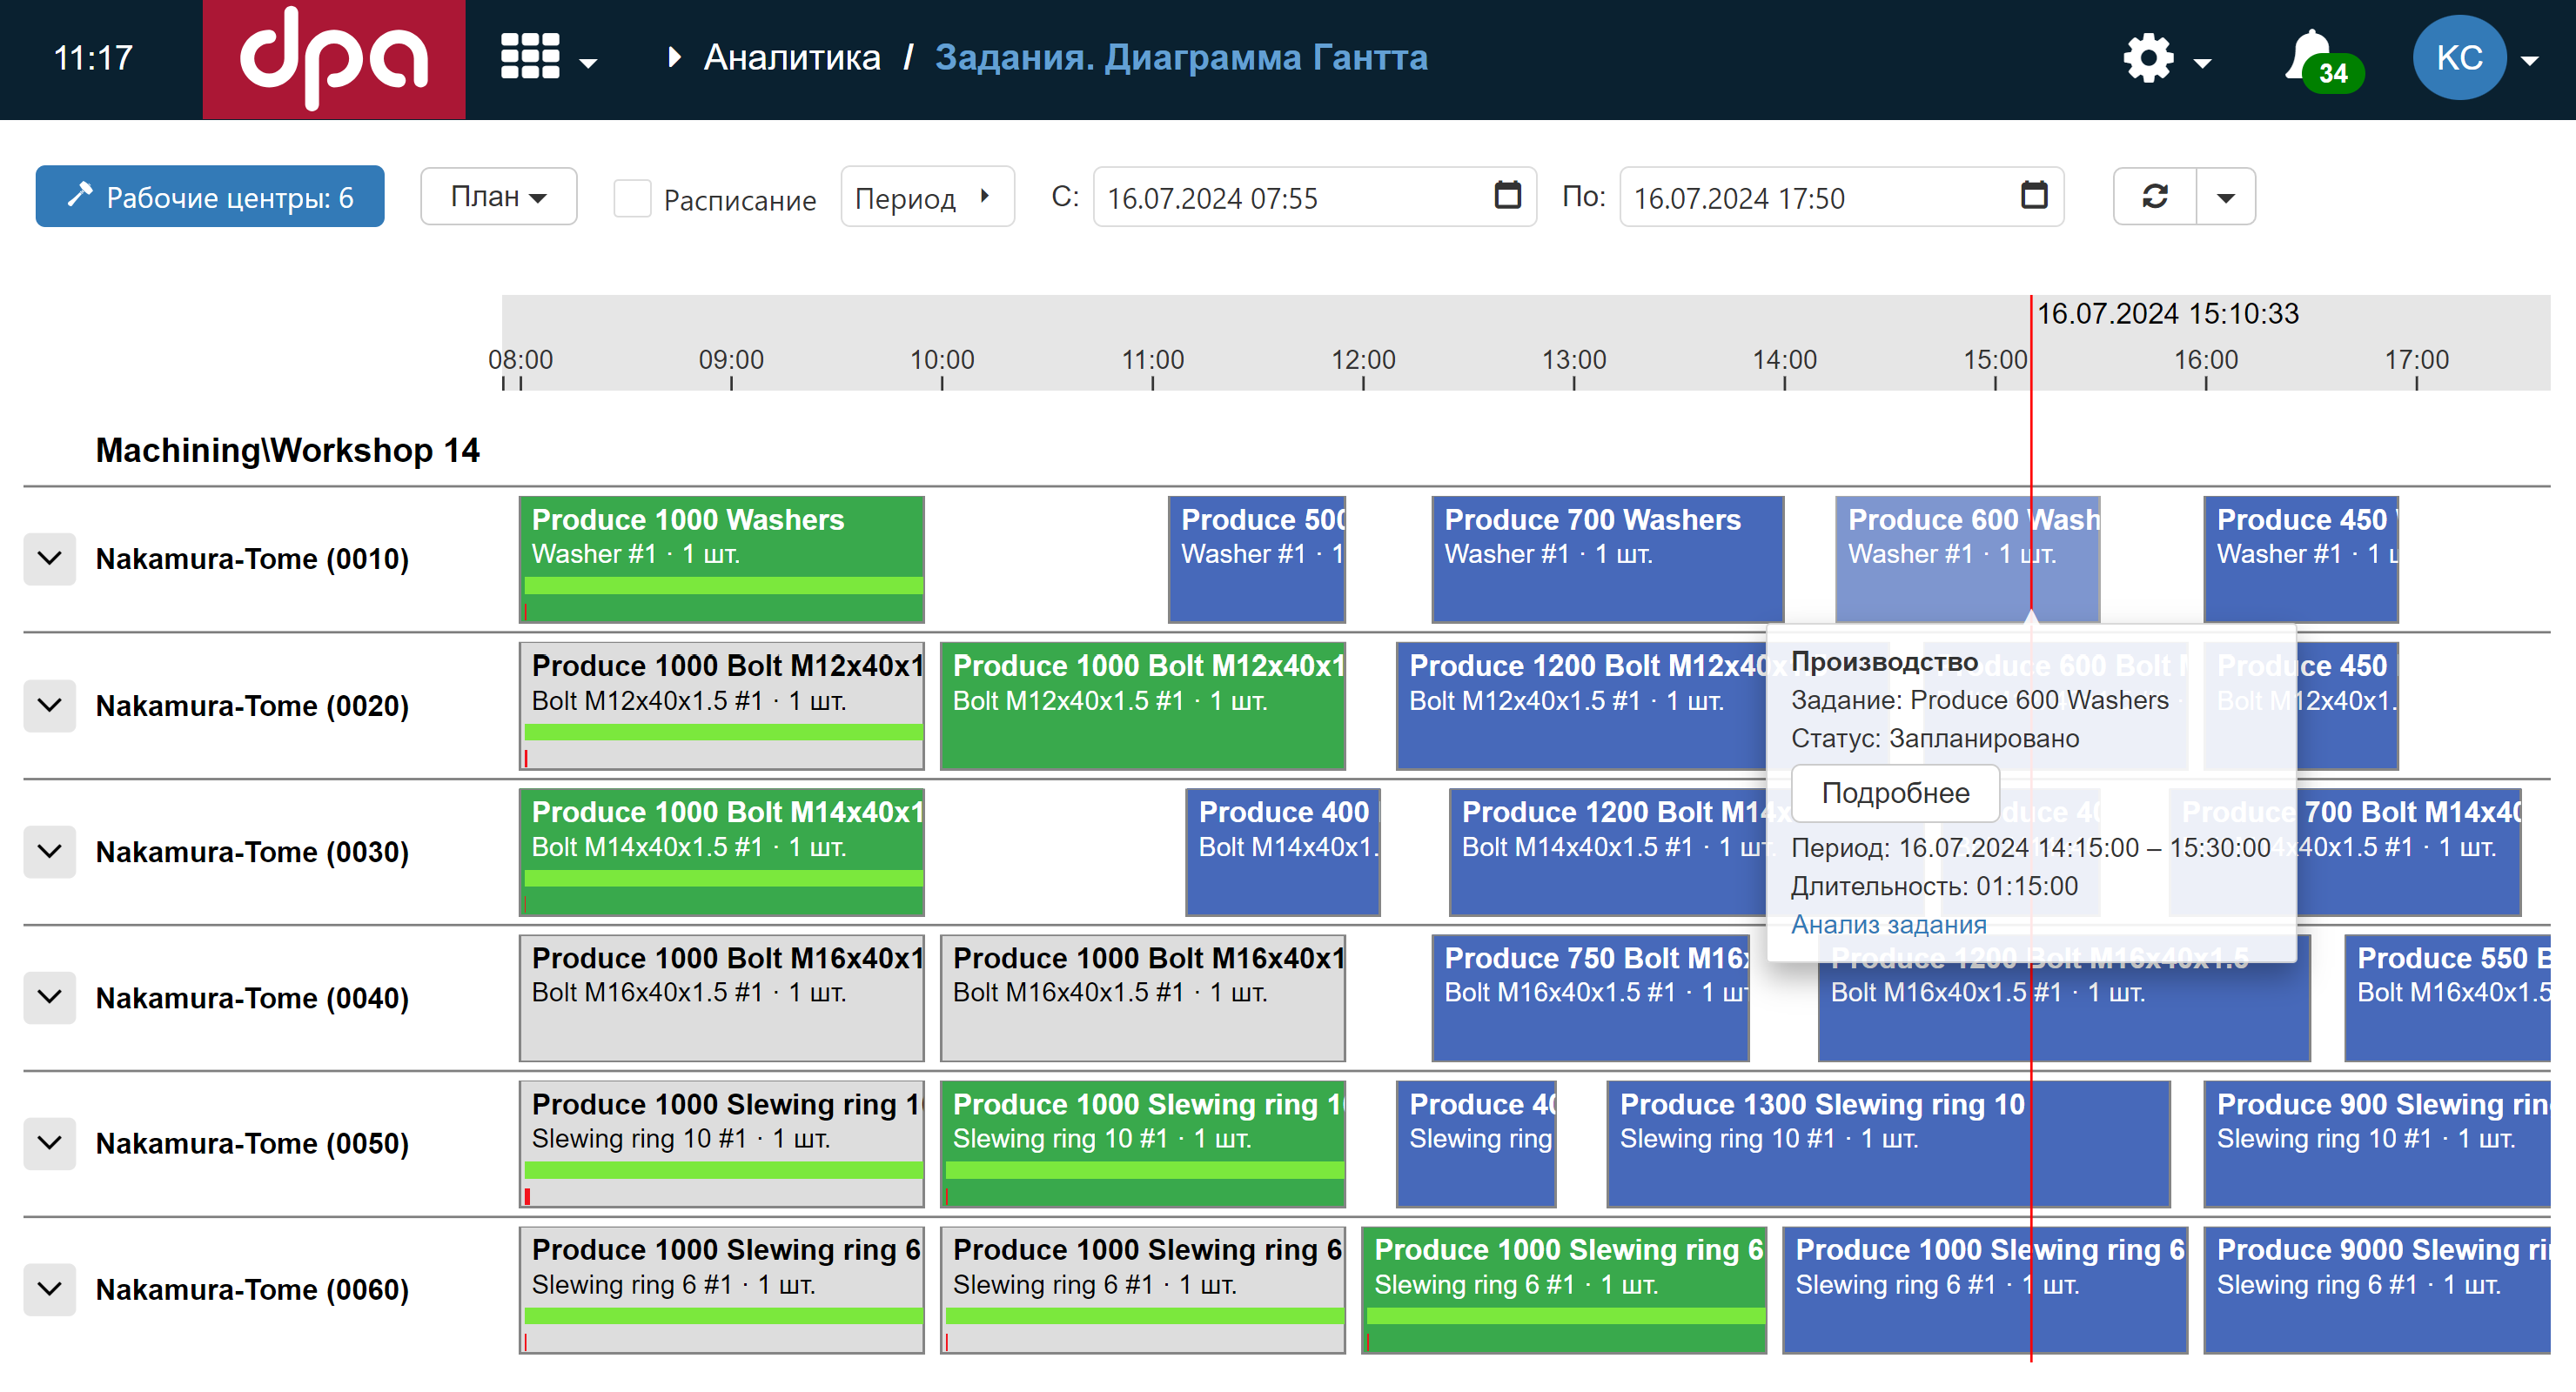Enable the Расписание checkbox

(x=632, y=198)
